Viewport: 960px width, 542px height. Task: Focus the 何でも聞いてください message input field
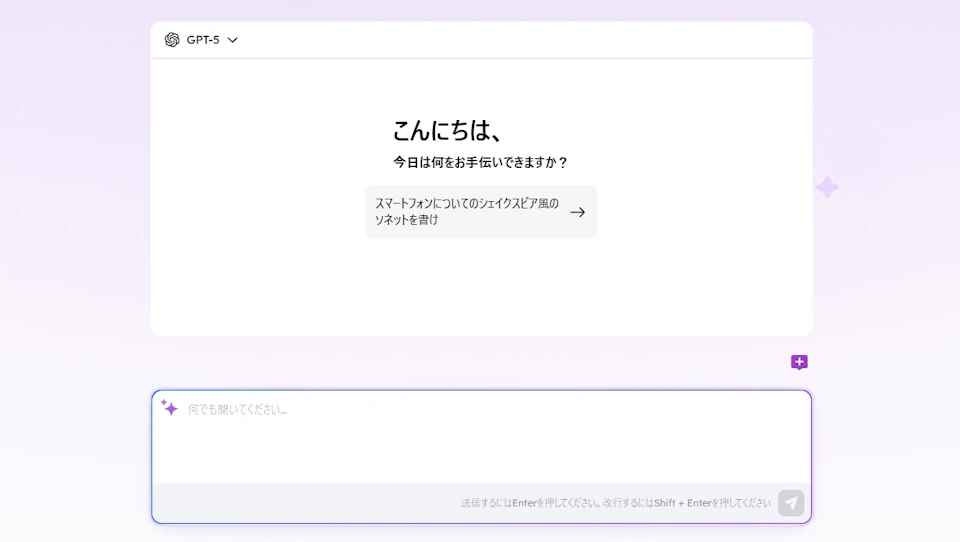click(481, 437)
